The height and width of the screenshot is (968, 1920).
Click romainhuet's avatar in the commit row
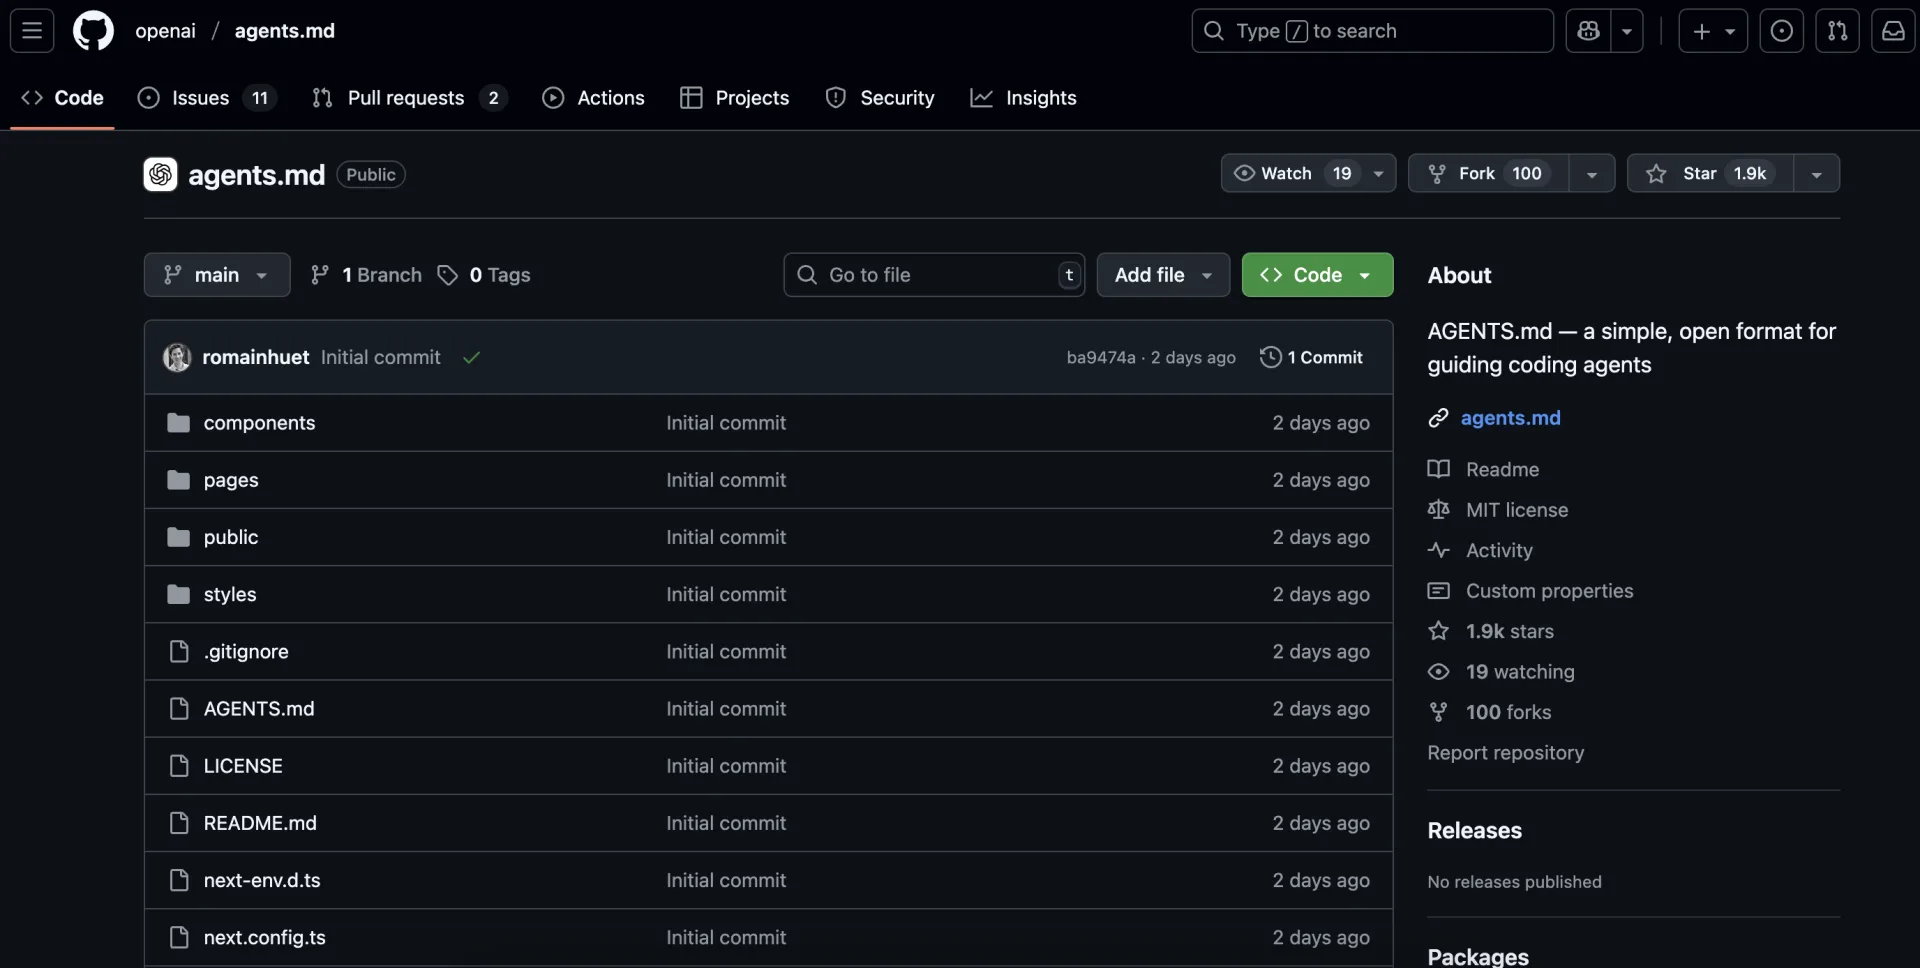[177, 357]
